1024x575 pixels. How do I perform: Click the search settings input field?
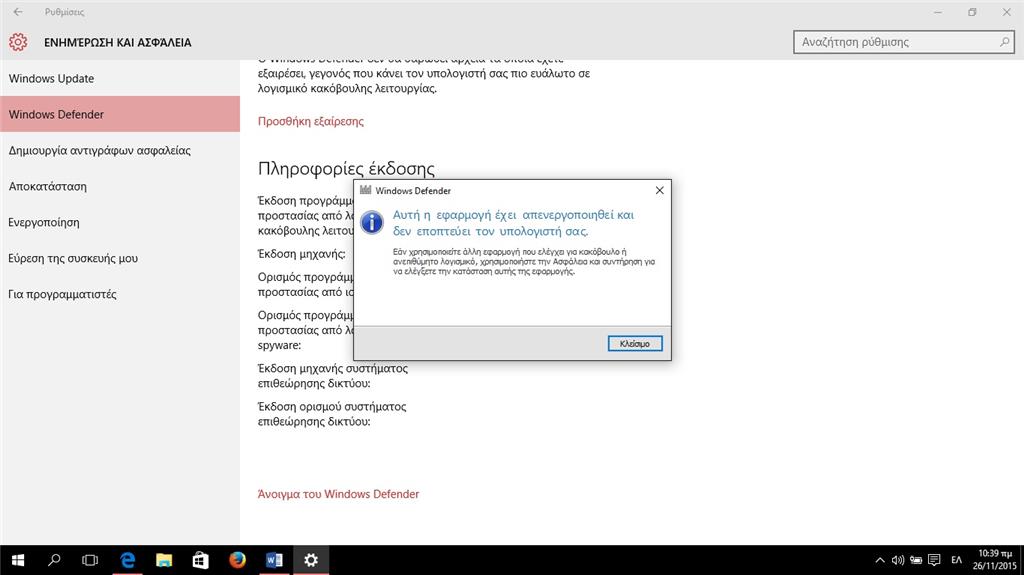coord(904,42)
